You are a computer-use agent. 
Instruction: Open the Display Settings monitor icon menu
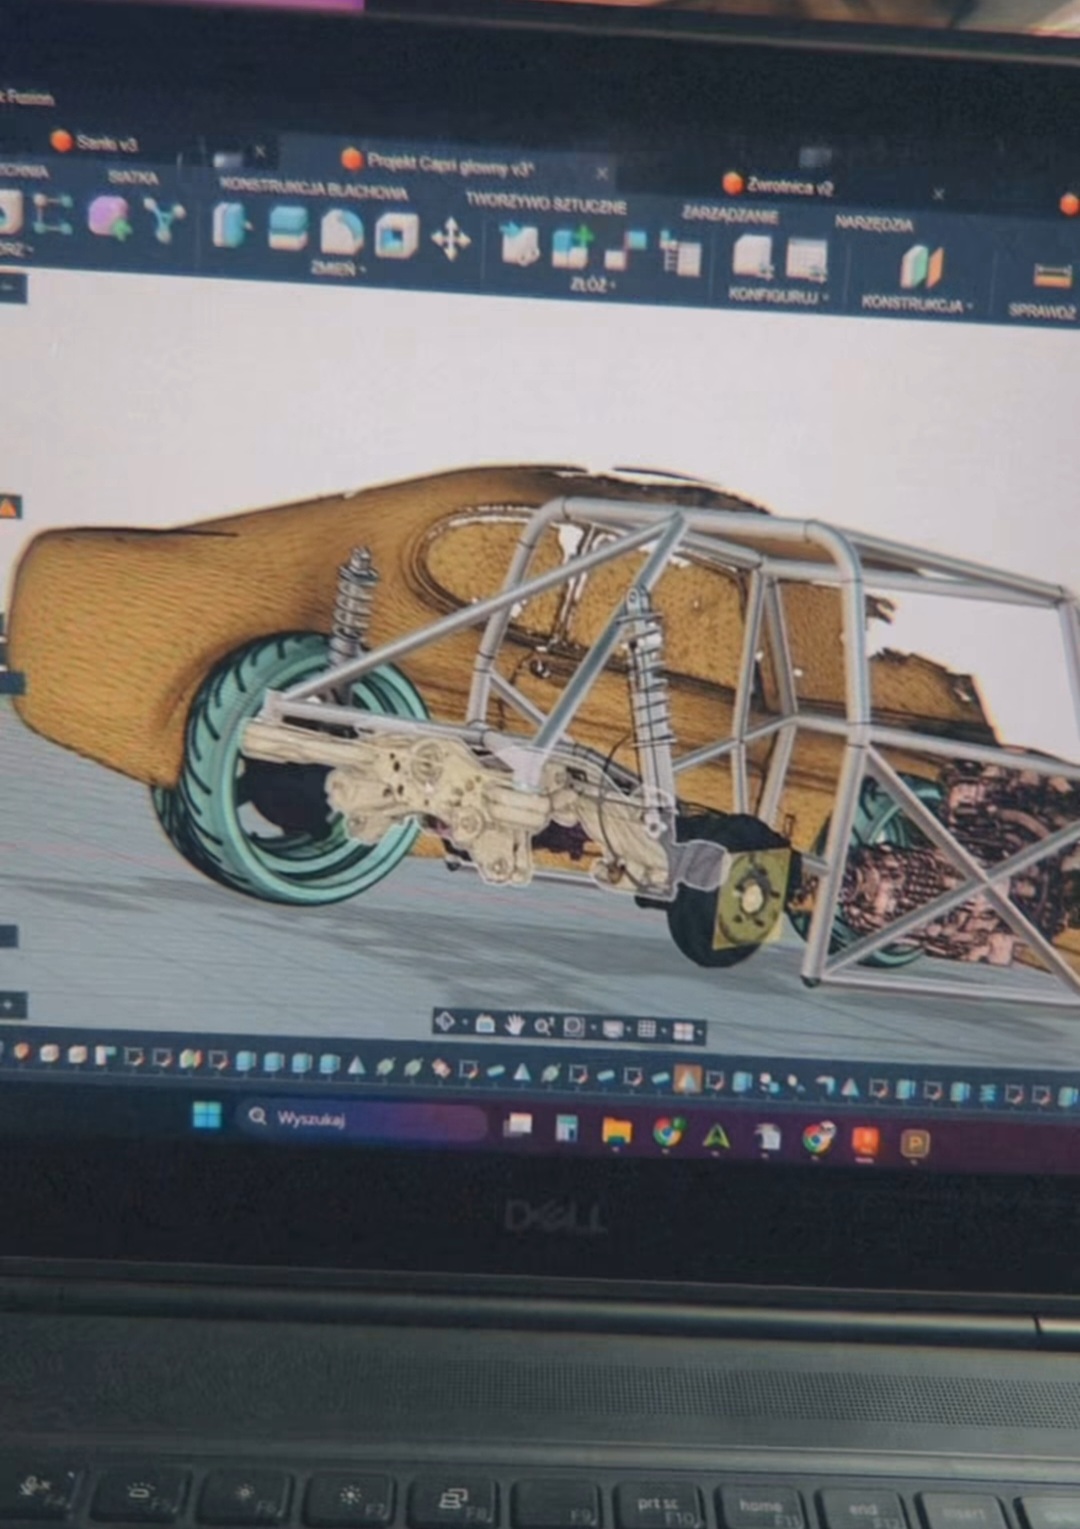(613, 1028)
